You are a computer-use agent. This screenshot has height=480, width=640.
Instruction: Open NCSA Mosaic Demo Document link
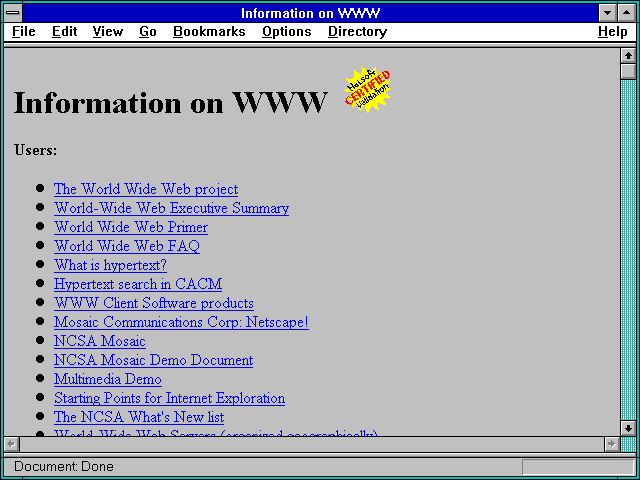[x=153, y=360]
